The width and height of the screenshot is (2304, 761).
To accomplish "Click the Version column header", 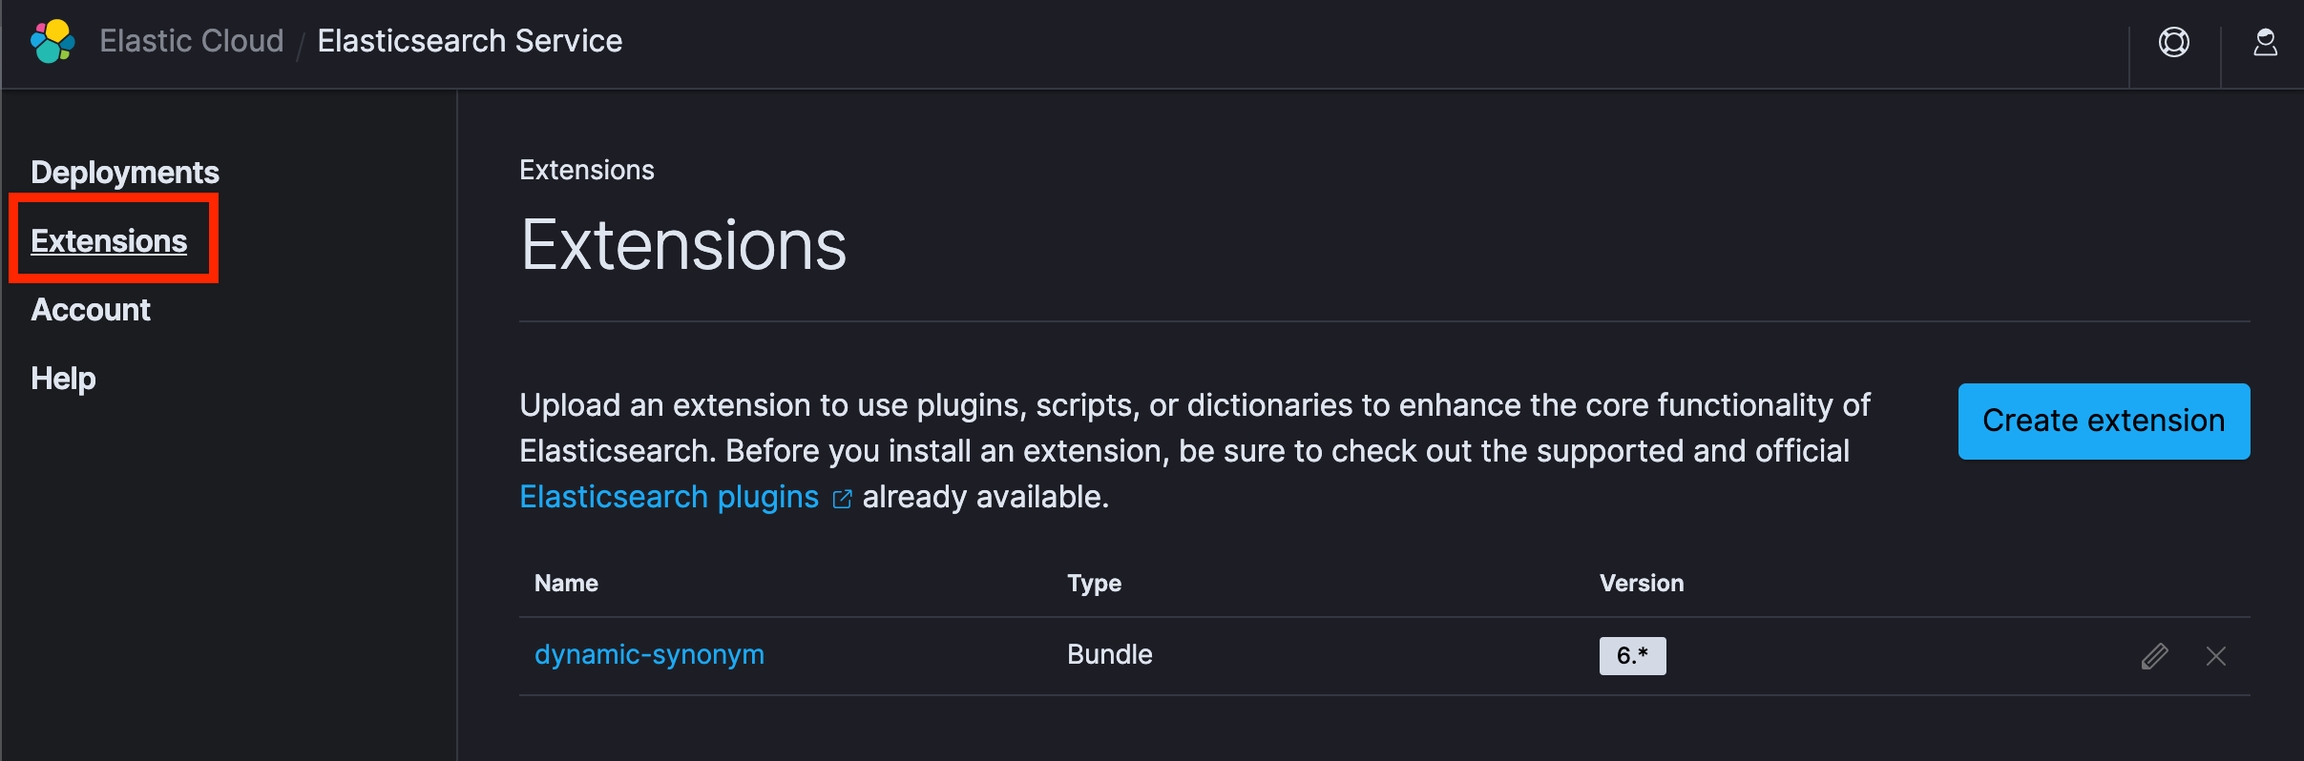I will (x=1641, y=583).
